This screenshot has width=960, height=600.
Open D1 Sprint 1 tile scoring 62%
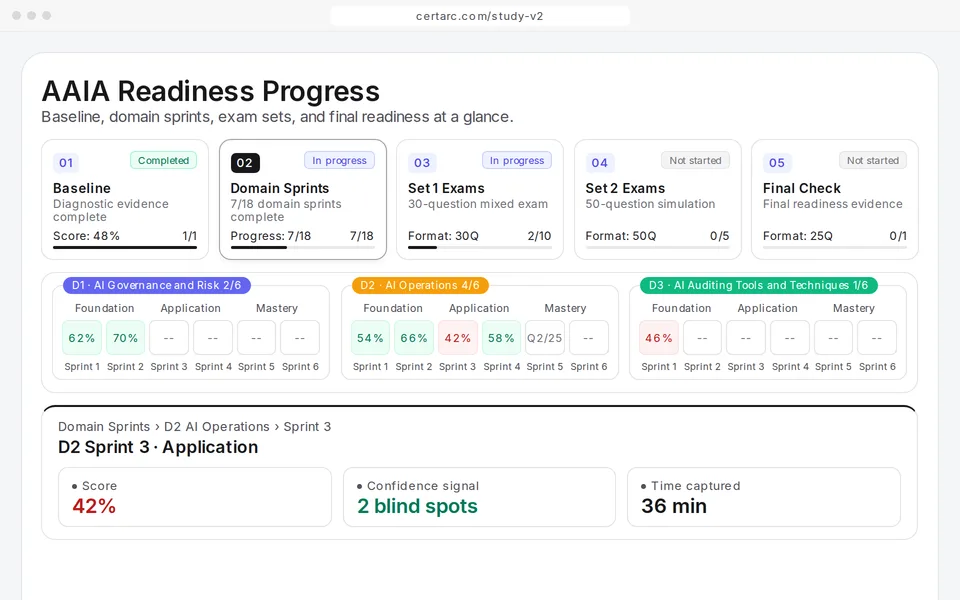(81, 338)
